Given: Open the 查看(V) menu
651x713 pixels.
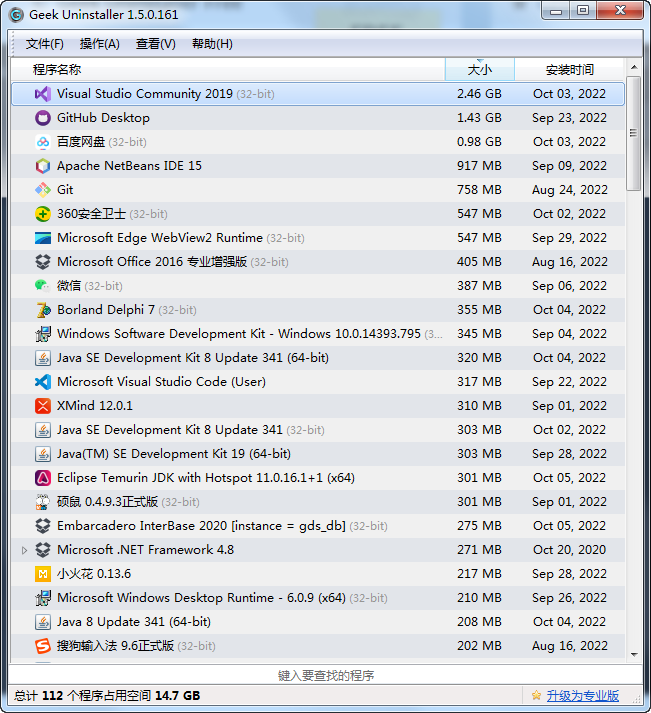Looking at the screenshot, I should [155, 44].
